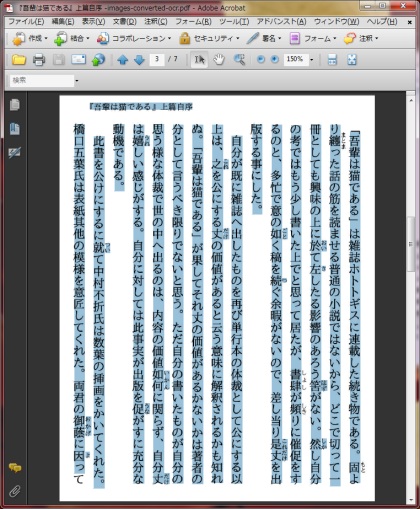Open the 注釈(C) menu
This screenshot has height=509, width=420.
155,22
